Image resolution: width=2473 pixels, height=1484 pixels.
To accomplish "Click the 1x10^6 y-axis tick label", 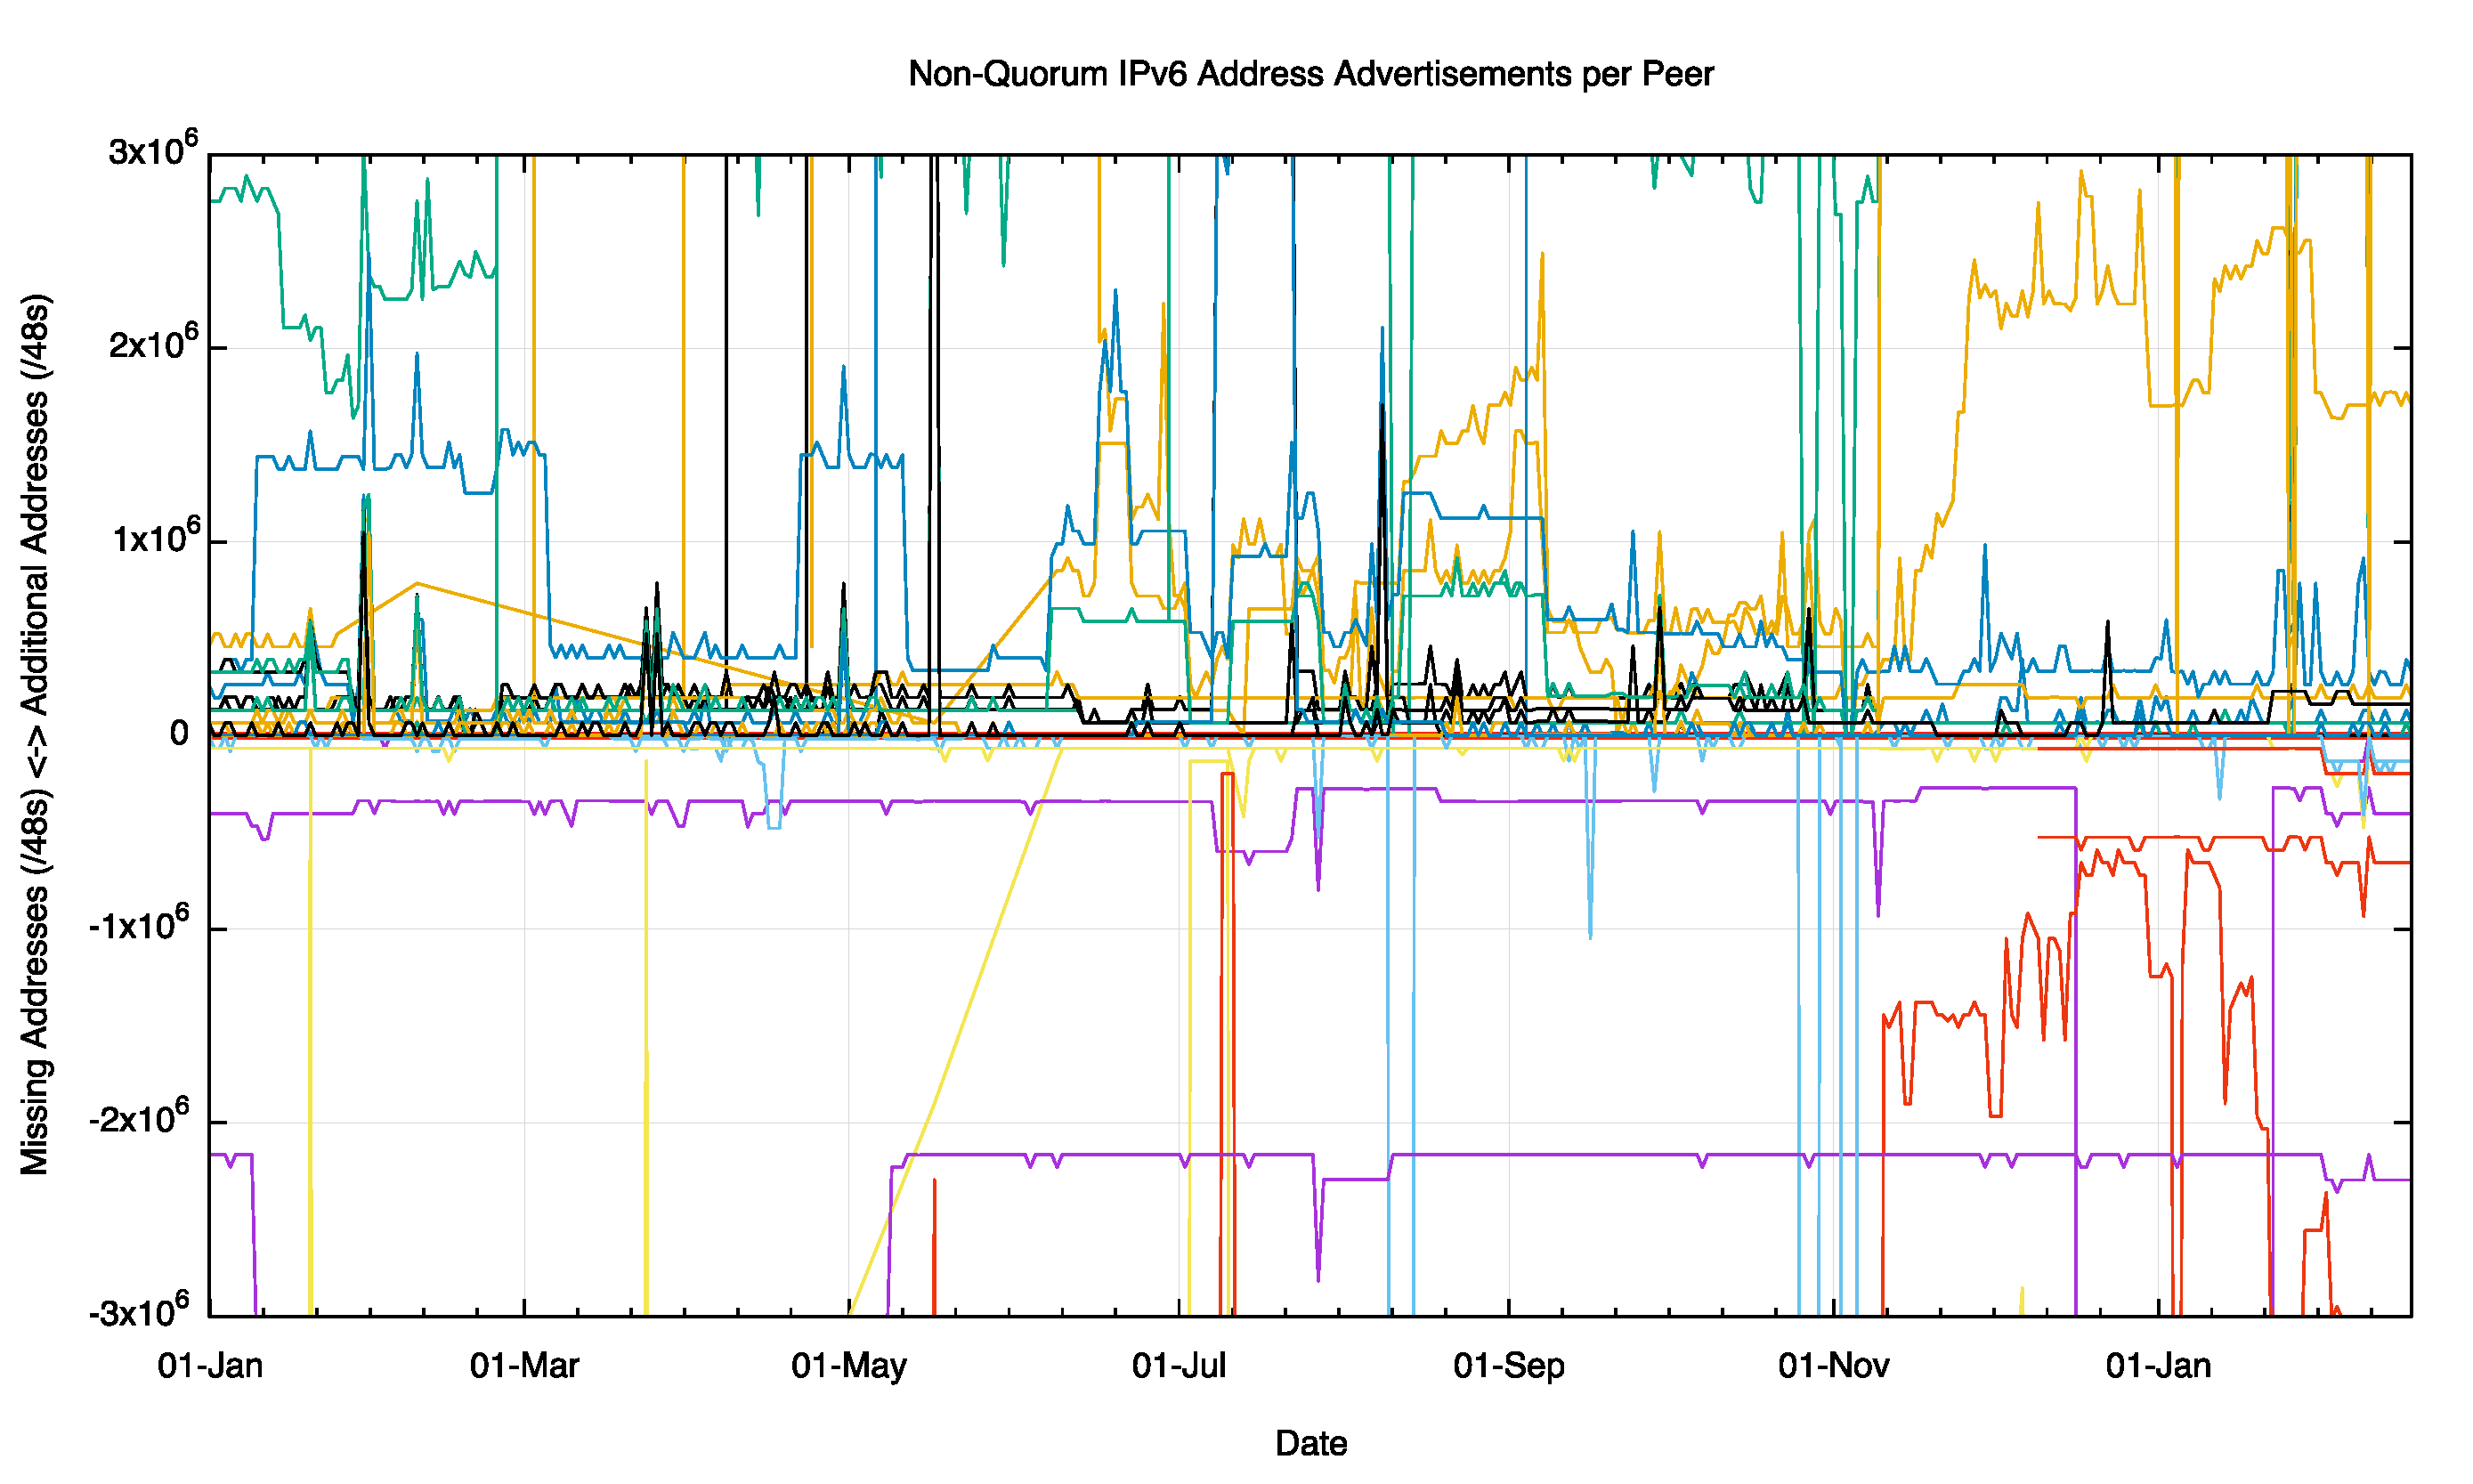I will (x=155, y=538).
